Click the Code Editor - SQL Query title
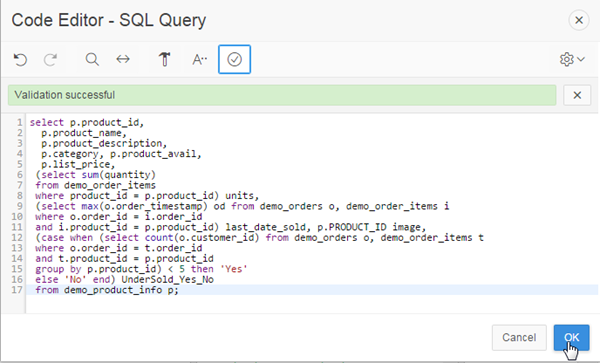This screenshot has width=600, height=363. pyautogui.click(x=109, y=20)
